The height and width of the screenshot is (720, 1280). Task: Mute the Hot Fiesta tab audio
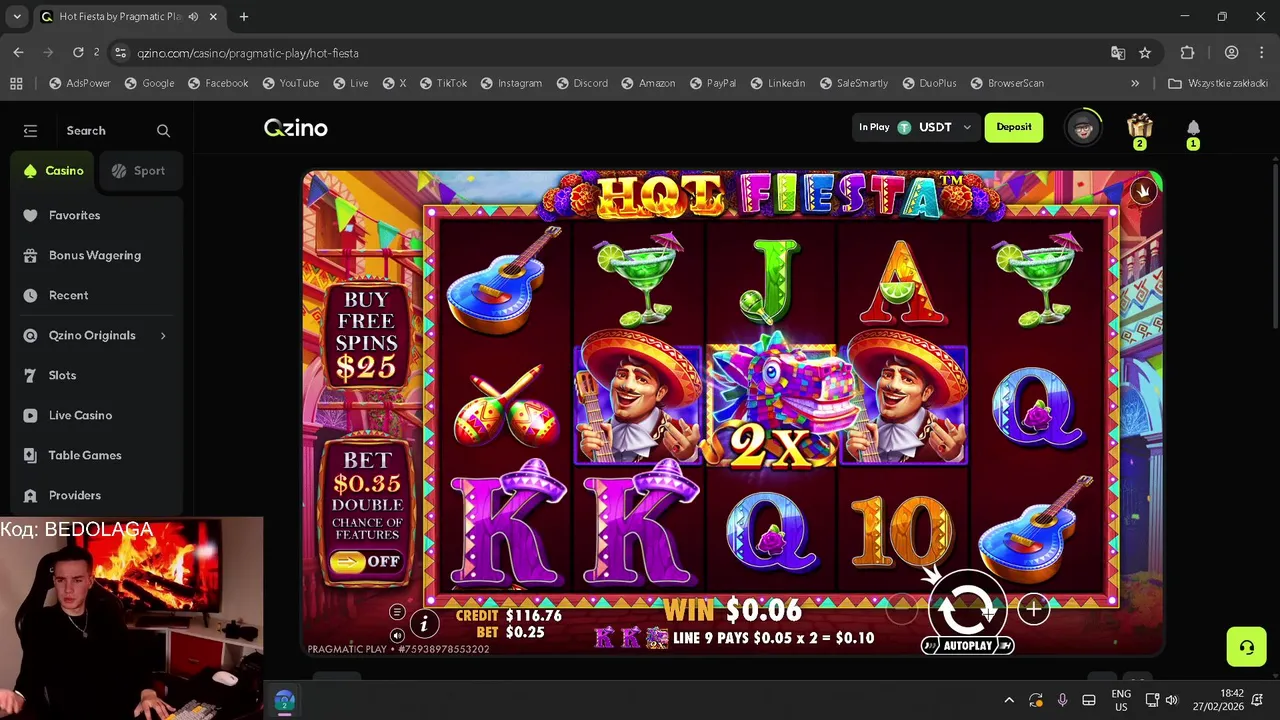coord(193,17)
